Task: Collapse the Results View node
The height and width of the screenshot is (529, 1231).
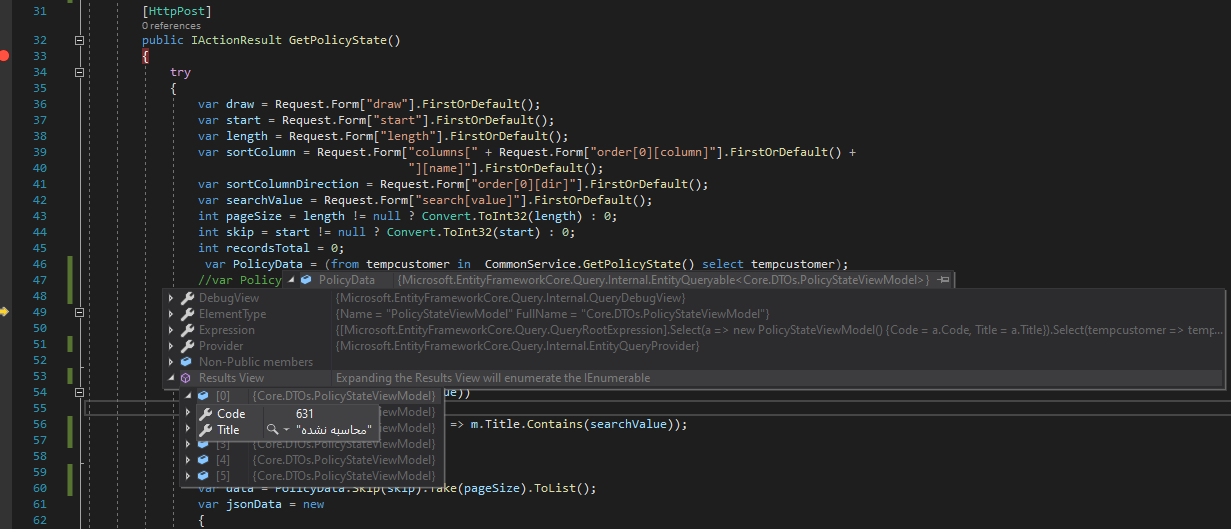Action: [x=172, y=378]
